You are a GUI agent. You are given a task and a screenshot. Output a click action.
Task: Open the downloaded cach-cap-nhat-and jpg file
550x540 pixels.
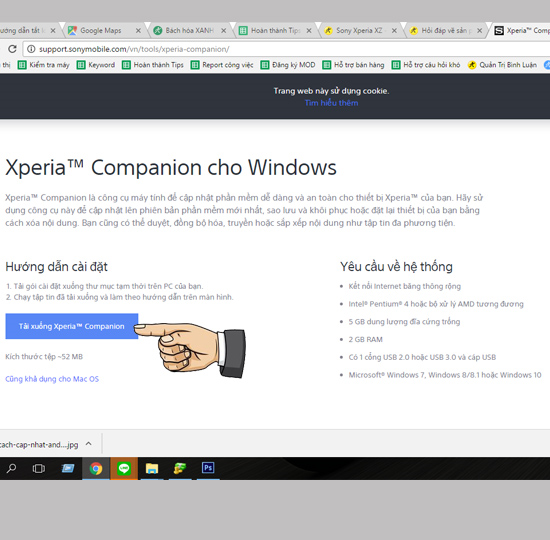pyautogui.click(x=39, y=445)
